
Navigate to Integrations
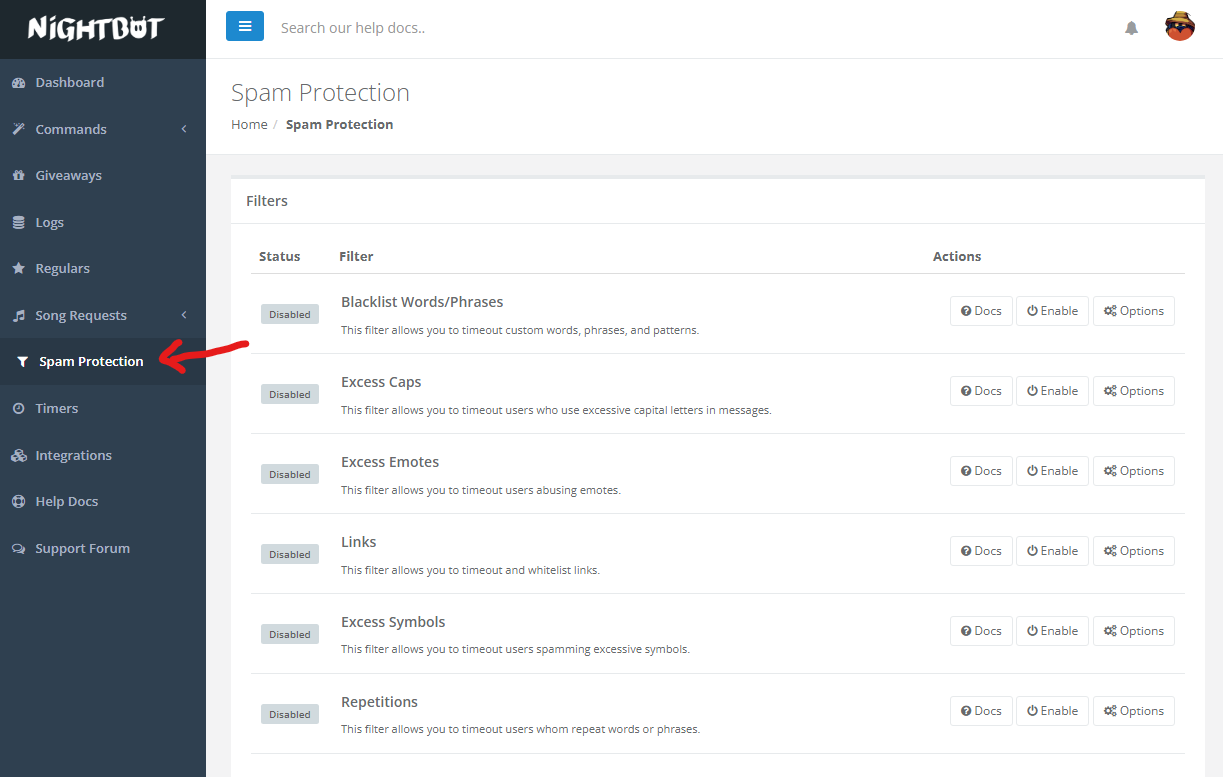[x=103, y=456]
